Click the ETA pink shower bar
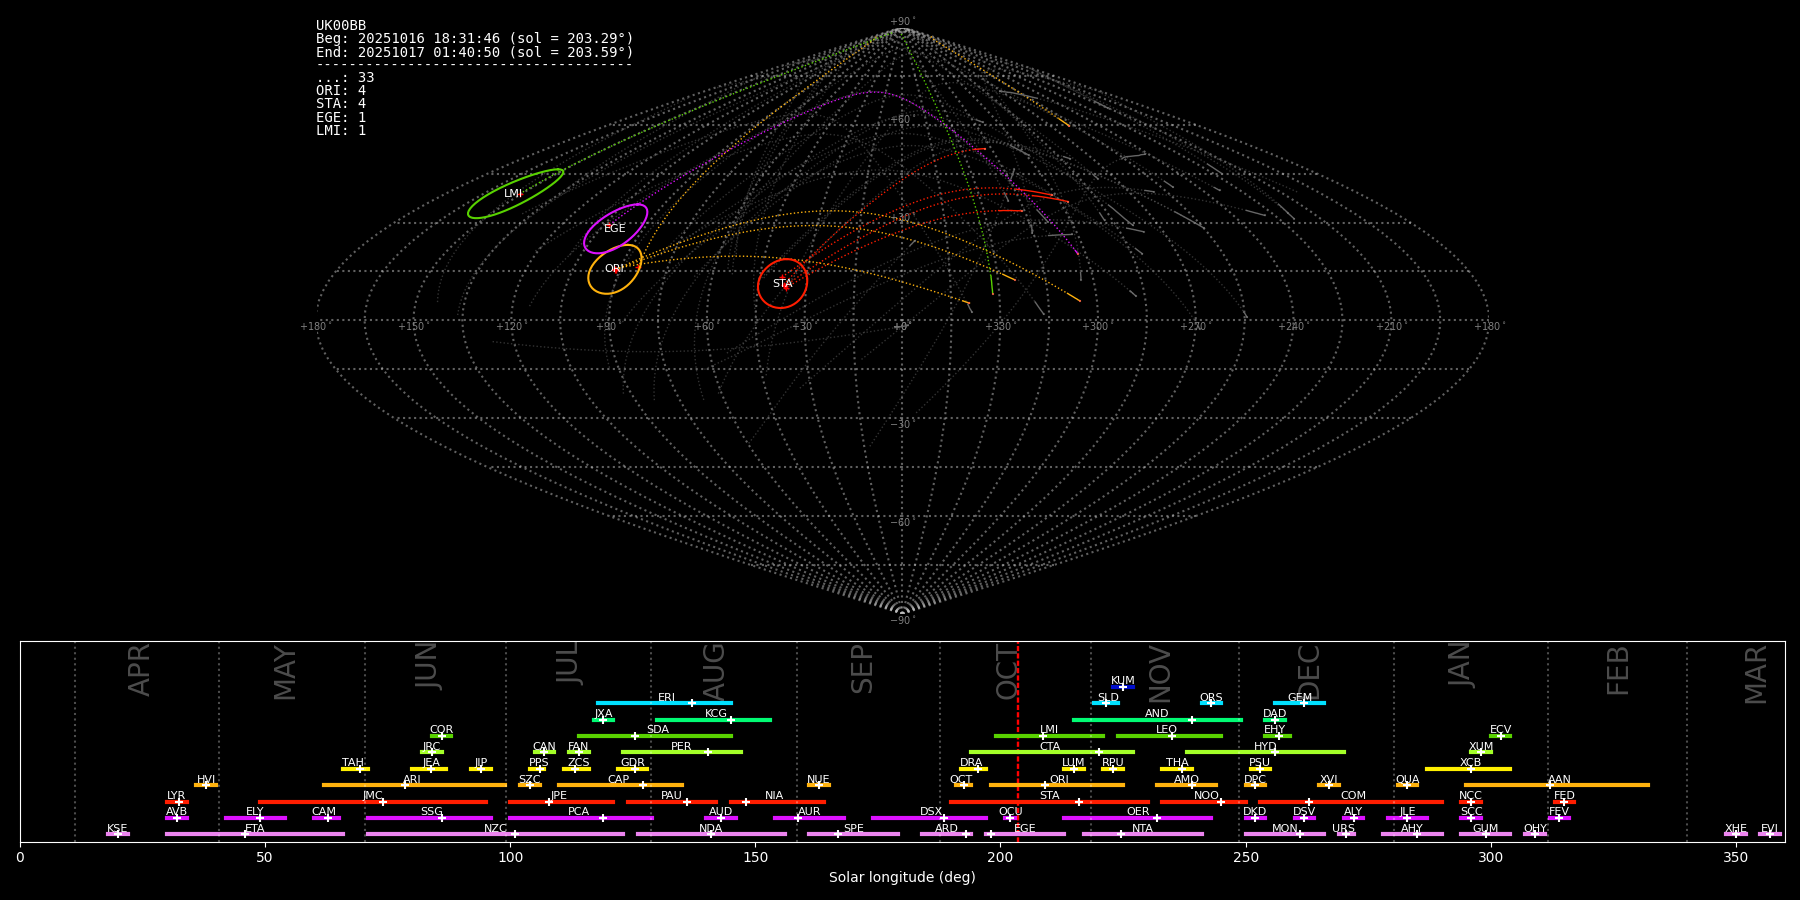Viewport: 1800px width, 900px height. 255,834
